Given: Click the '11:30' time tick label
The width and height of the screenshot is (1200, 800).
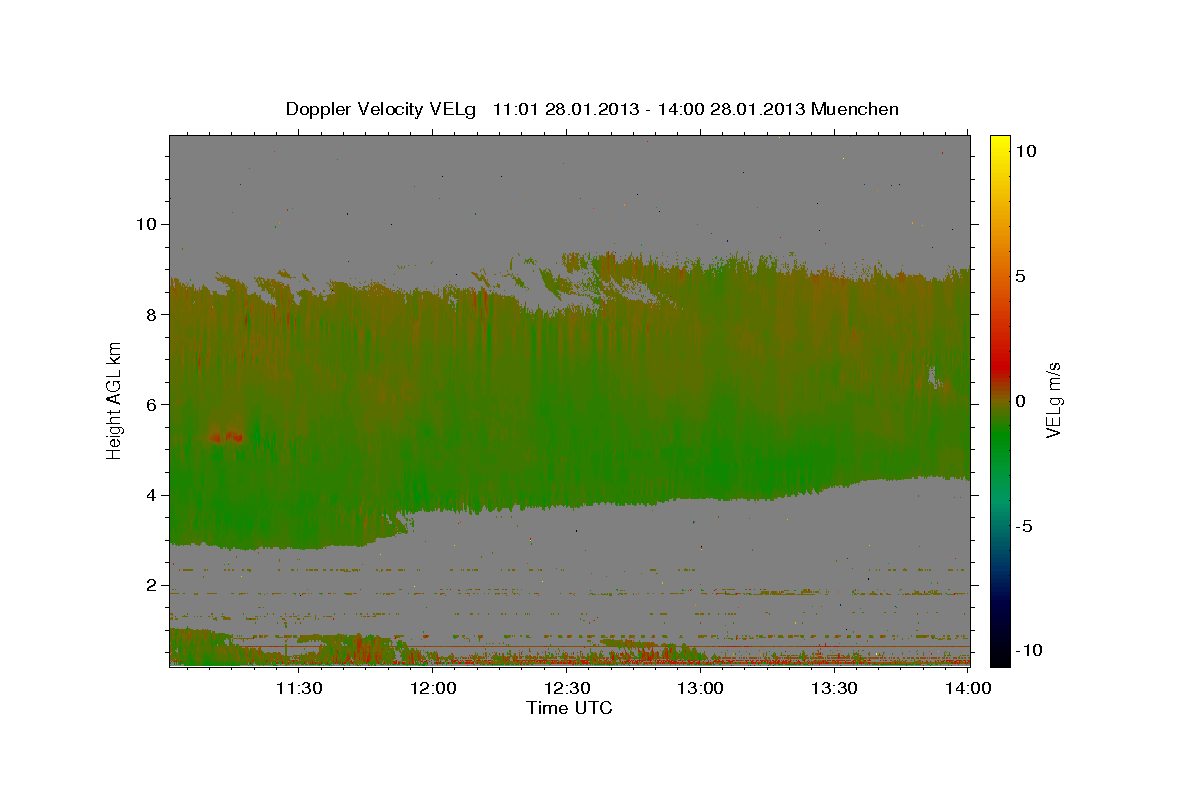Looking at the screenshot, I should tap(299, 688).
